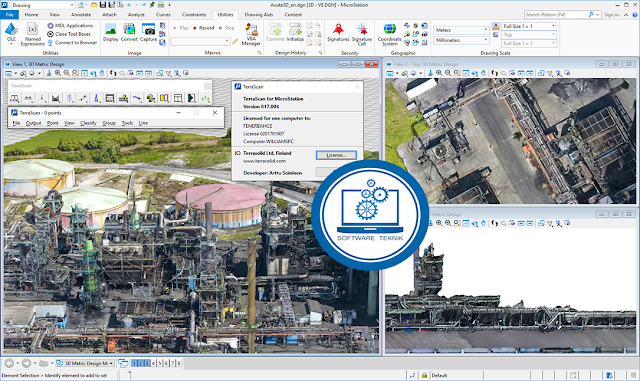Toggle view 2 in view group bar
This screenshot has height=381, width=640.
[141, 363]
